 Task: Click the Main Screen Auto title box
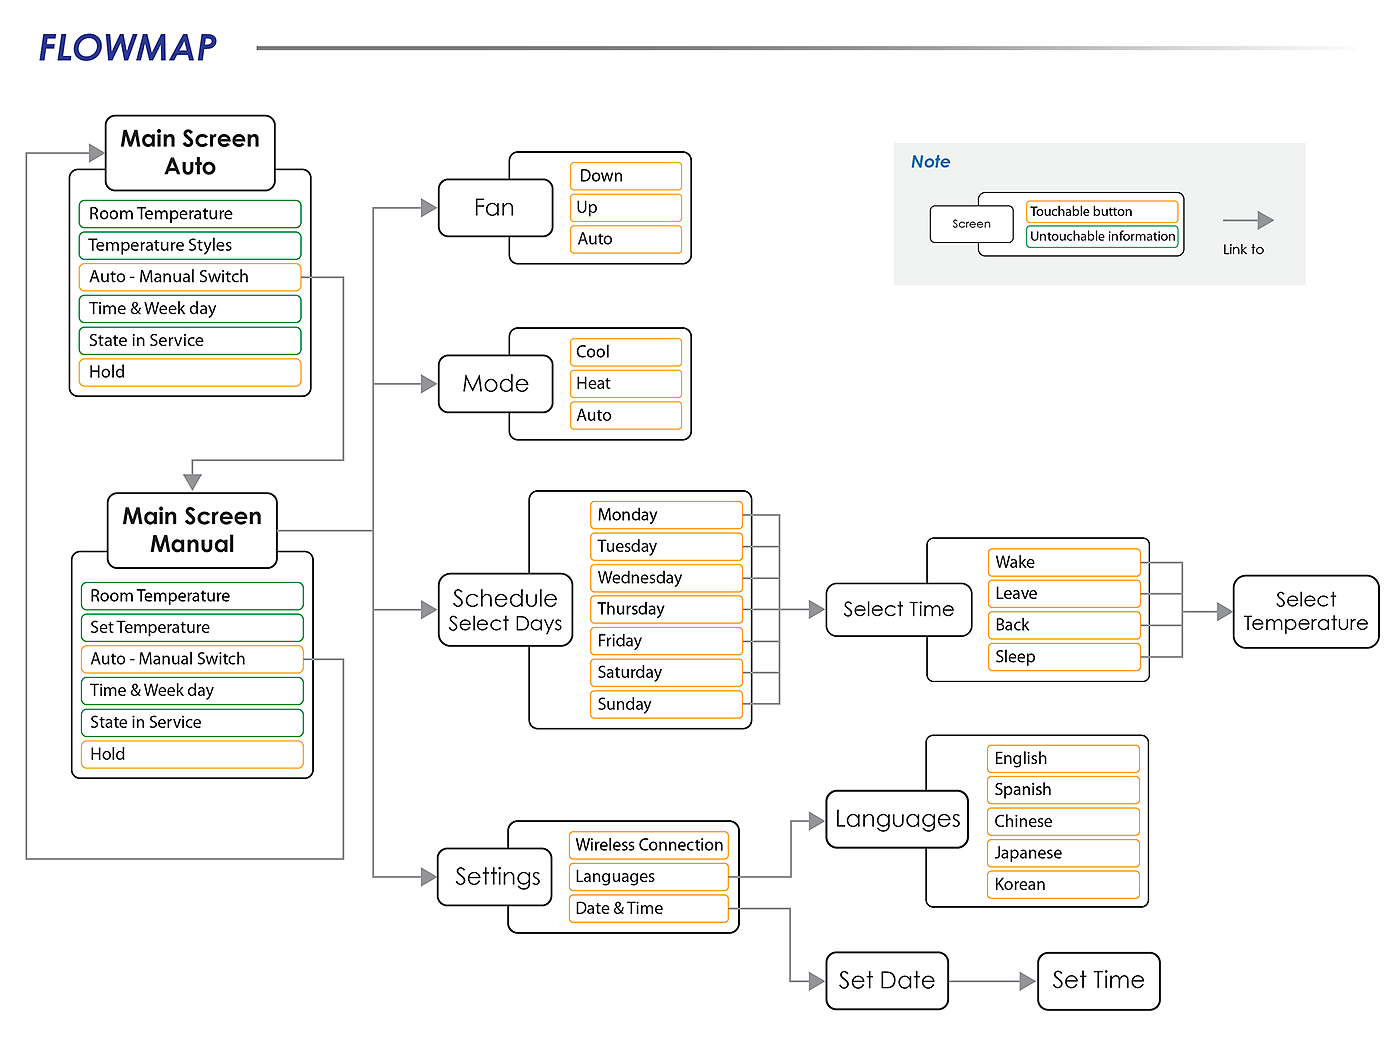[190, 153]
